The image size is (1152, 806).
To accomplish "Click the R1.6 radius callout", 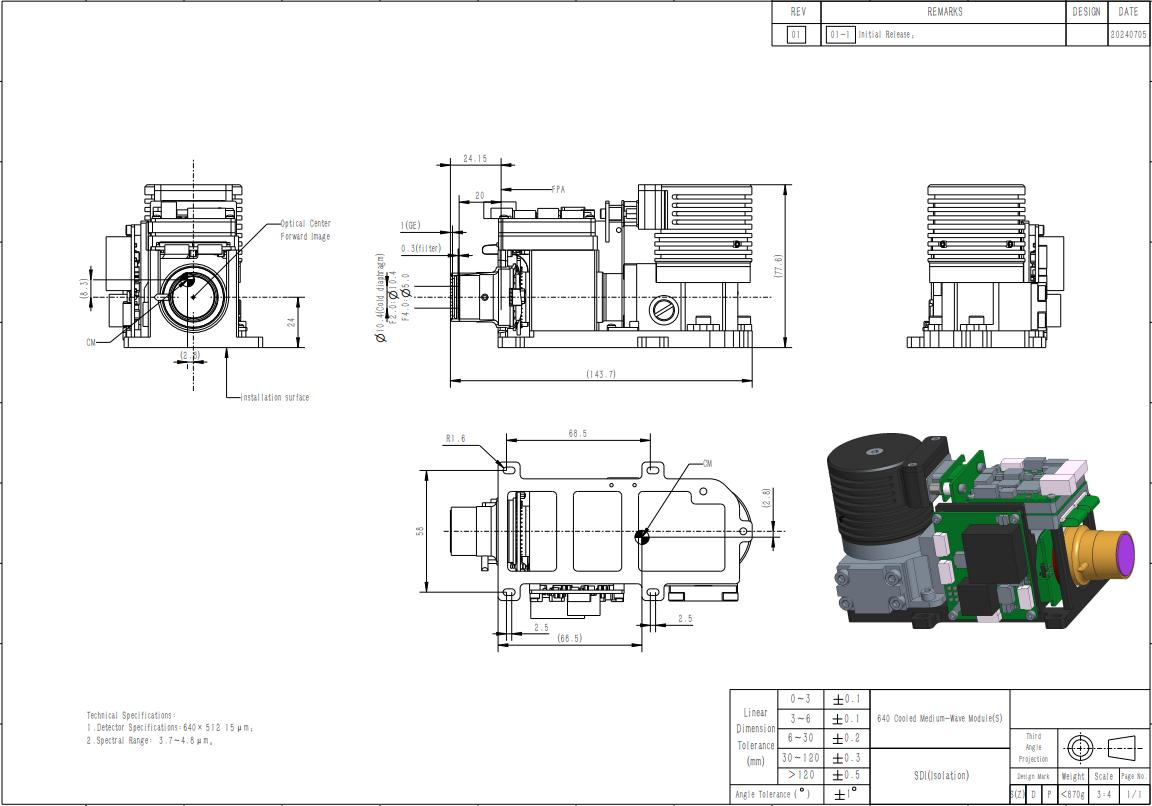I will click(x=455, y=438).
